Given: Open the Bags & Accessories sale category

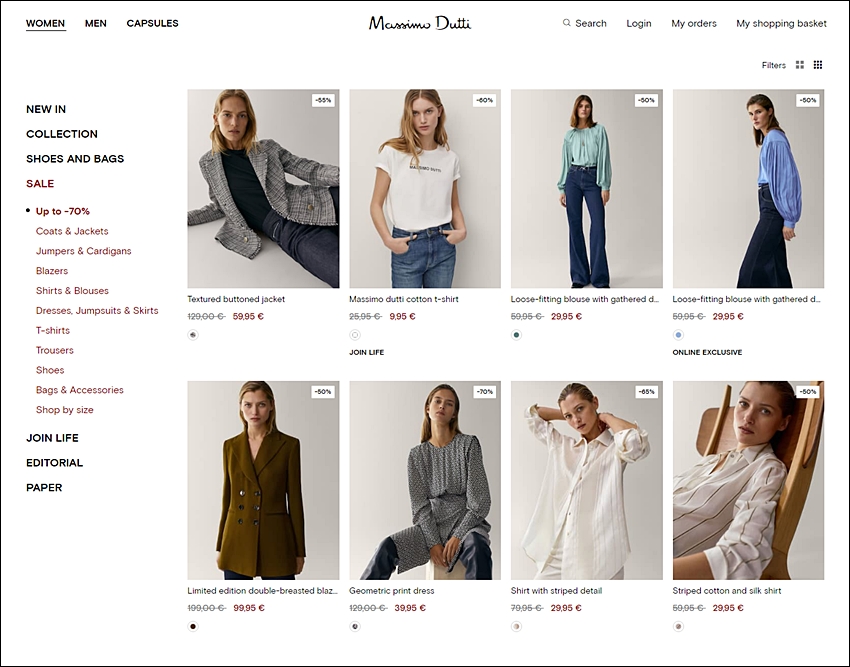Looking at the screenshot, I should click(x=80, y=390).
